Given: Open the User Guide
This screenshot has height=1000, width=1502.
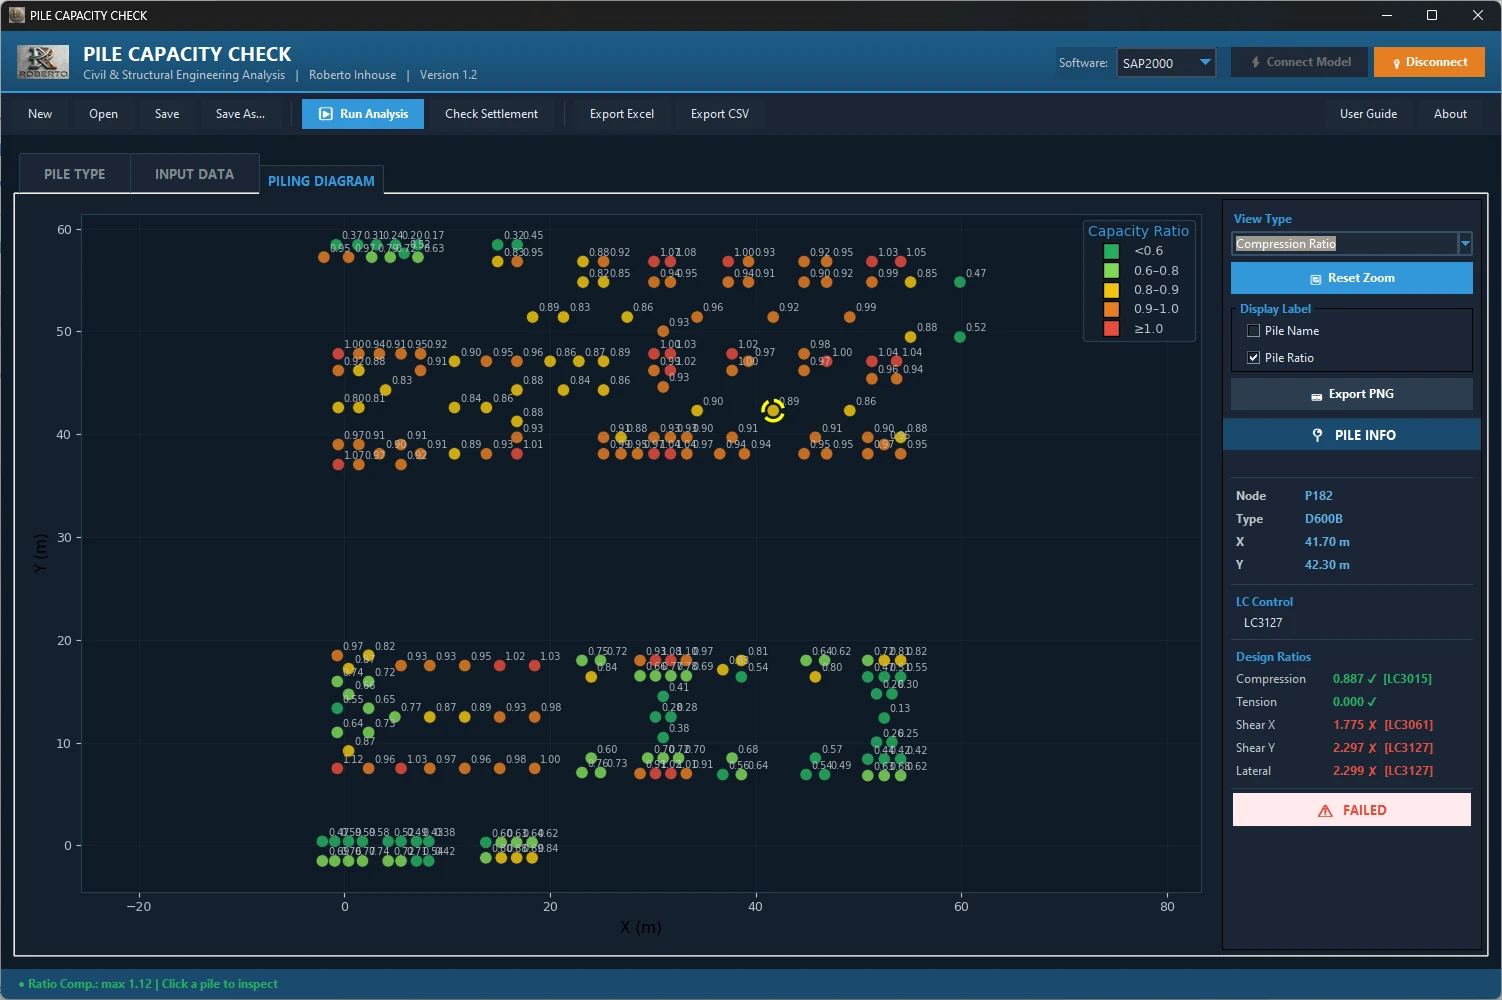Looking at the screenshot, I should click(x=1368, y=114).
